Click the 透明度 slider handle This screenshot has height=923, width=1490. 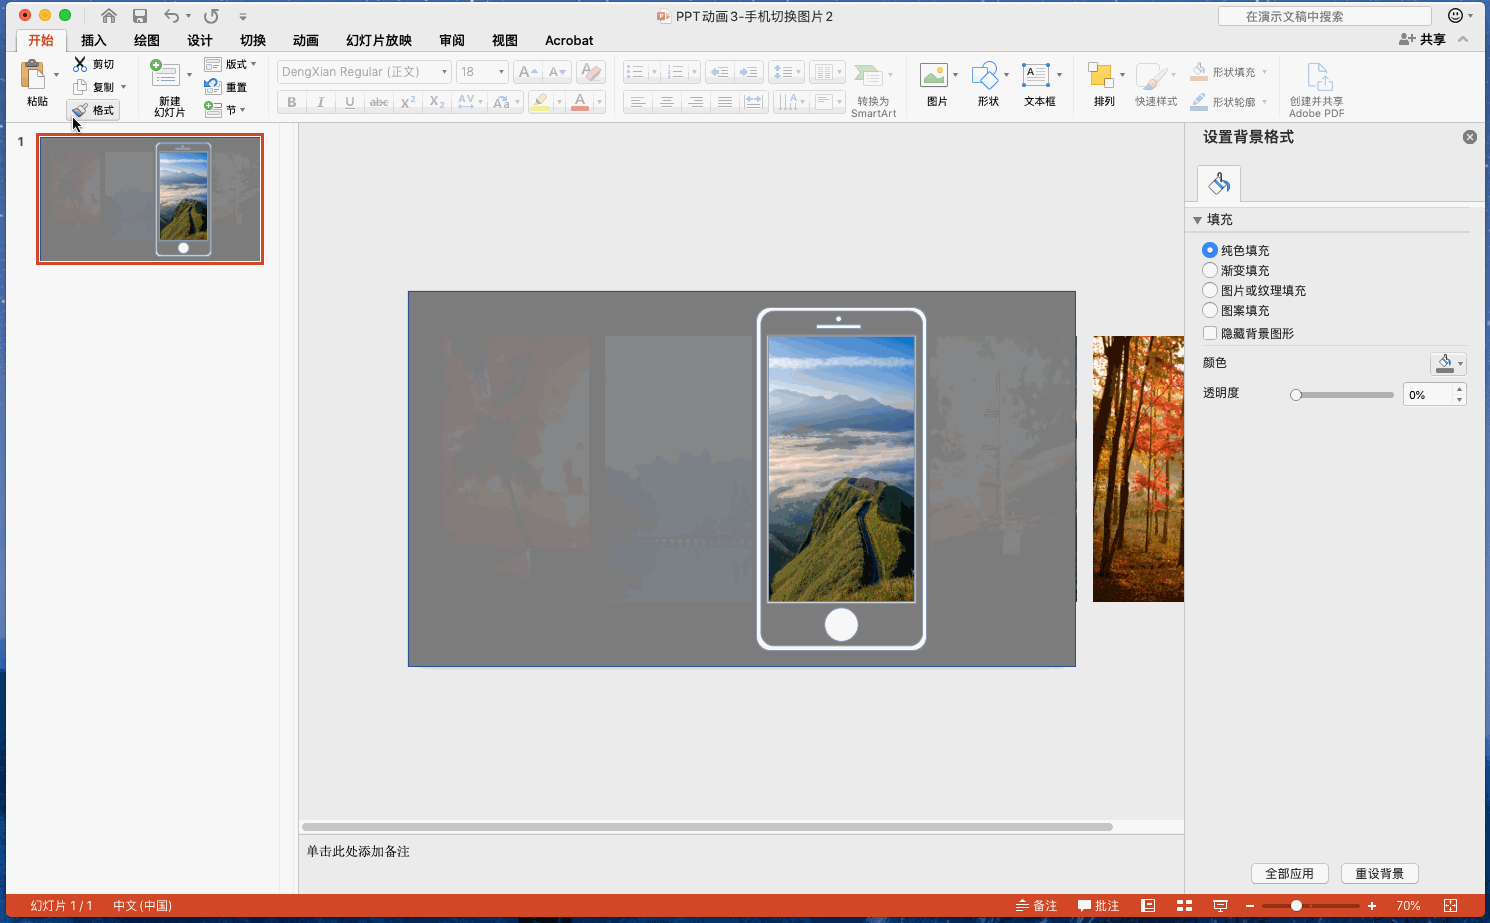[x=1296, y=395]
